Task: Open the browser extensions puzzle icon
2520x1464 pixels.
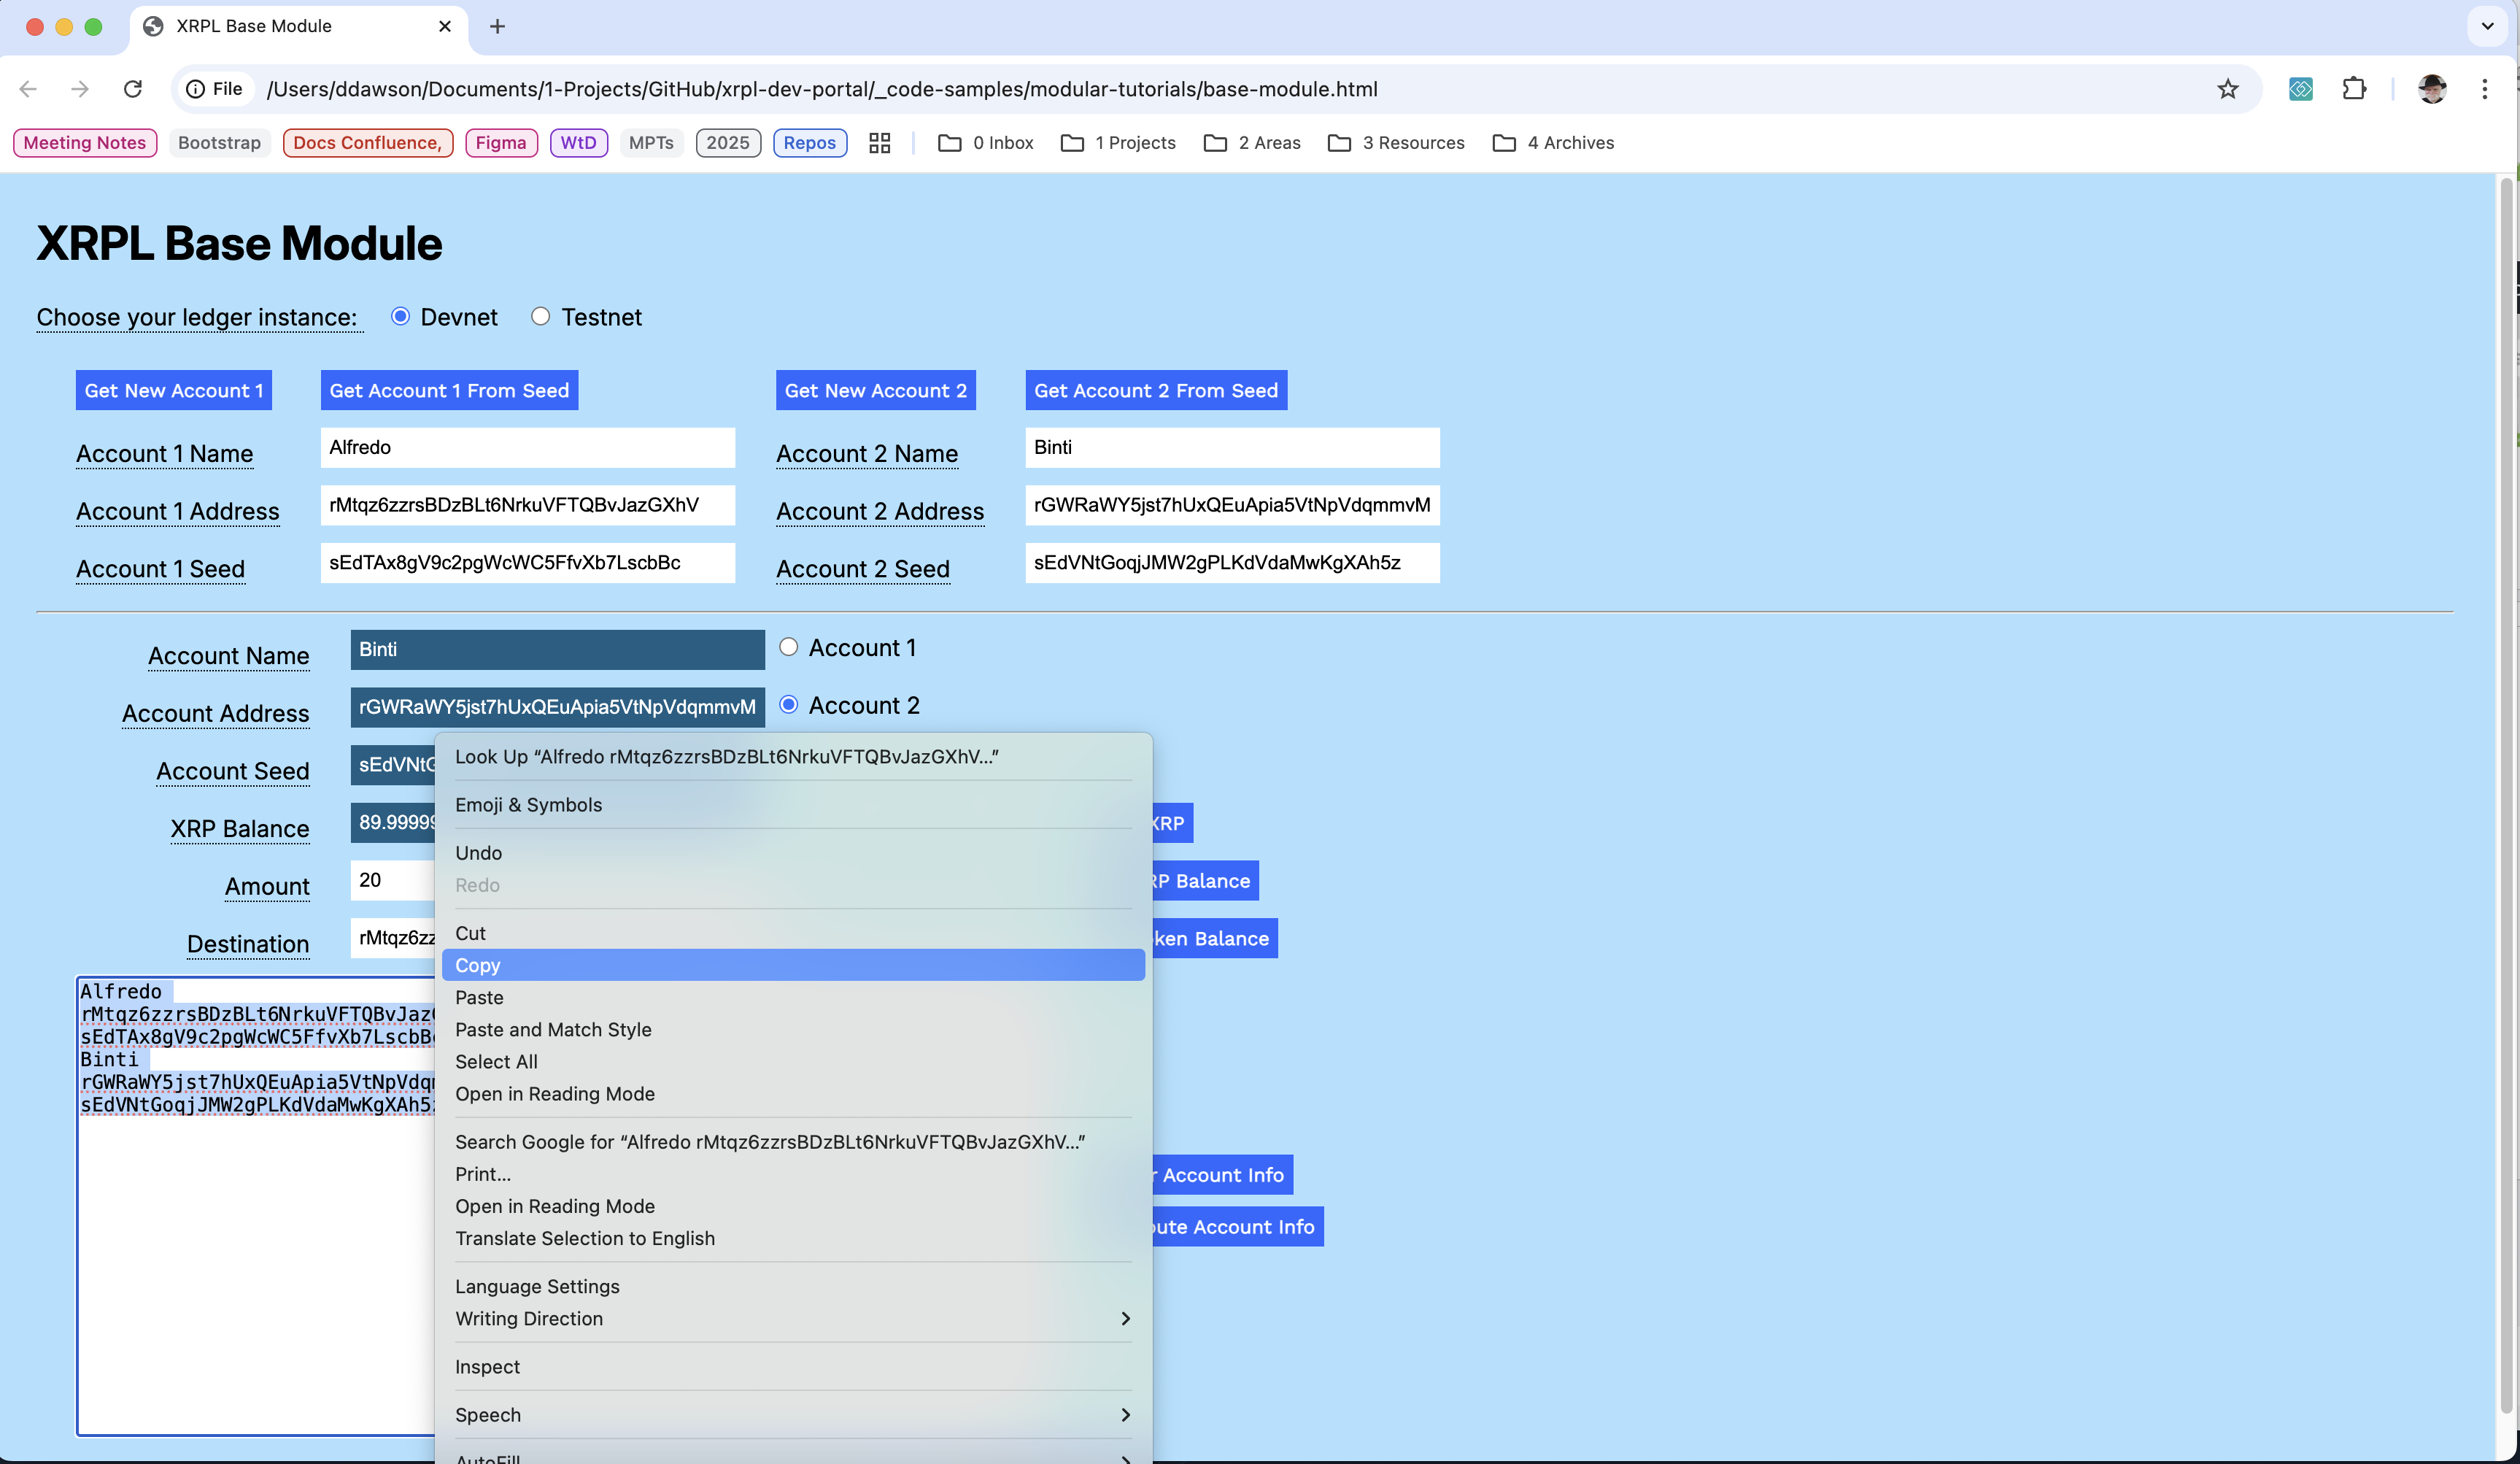Action: click(x=2355, y=89)
